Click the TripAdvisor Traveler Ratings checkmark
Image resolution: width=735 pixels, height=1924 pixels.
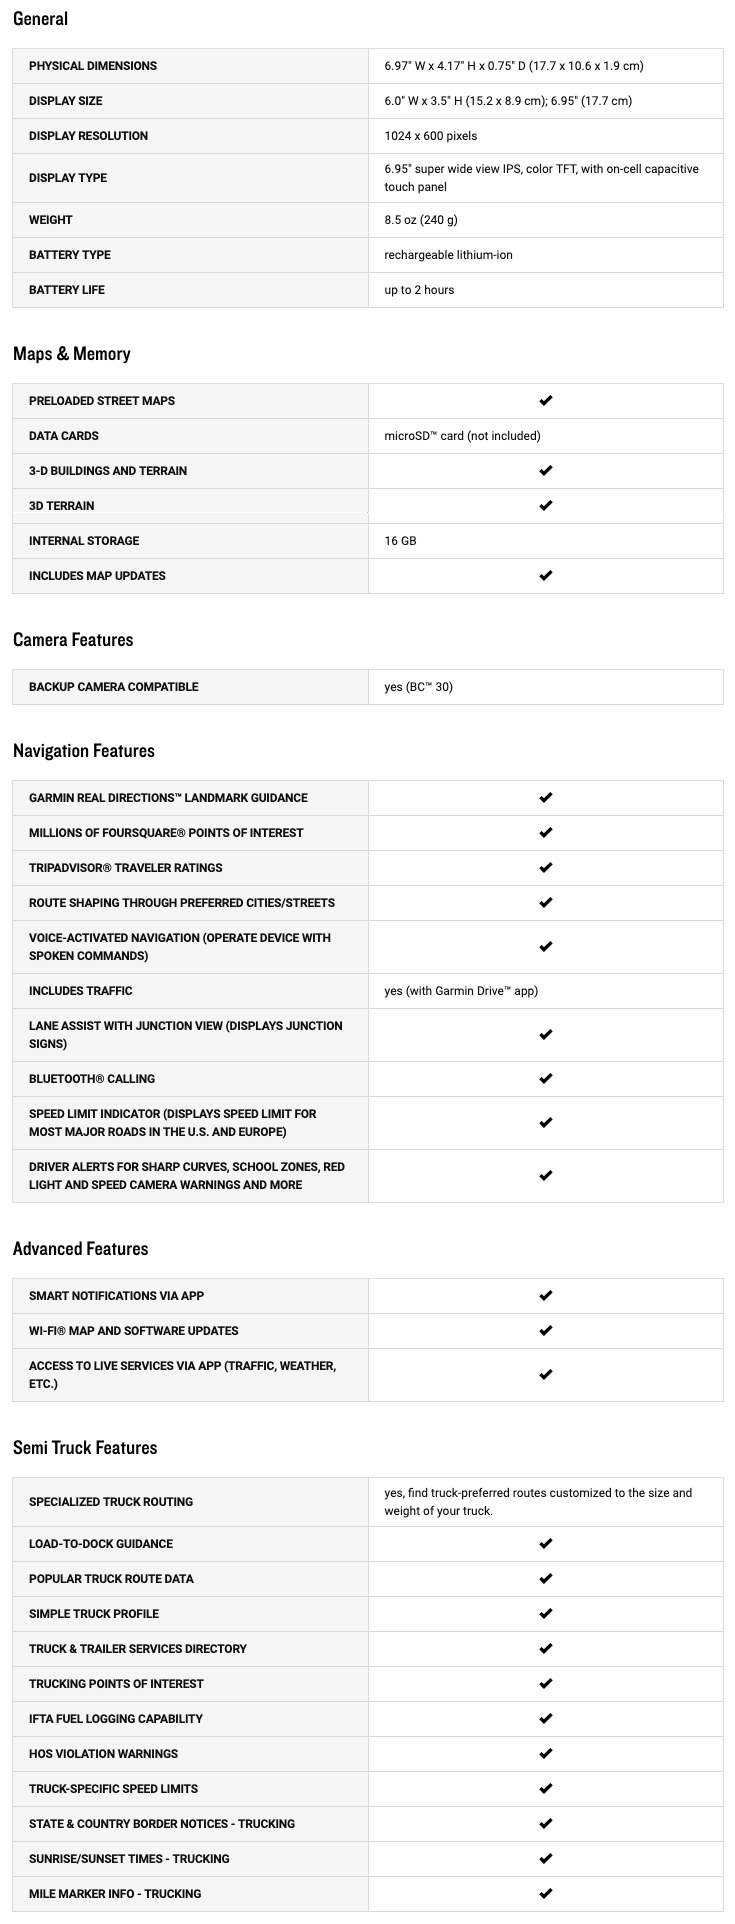click(545, 868)
